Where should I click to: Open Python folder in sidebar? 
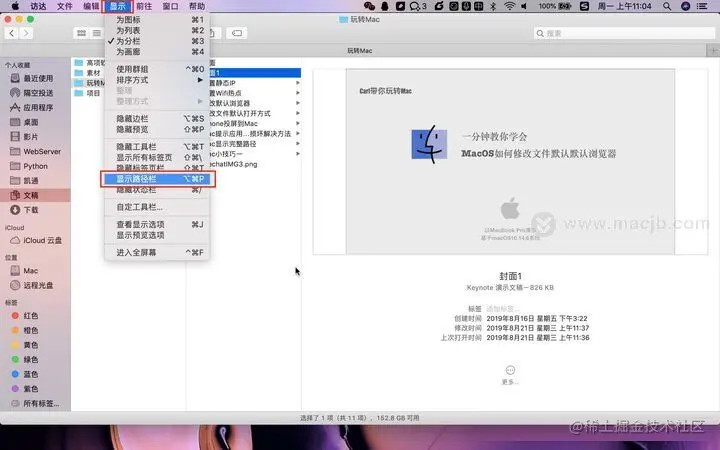(x=35, y=166)
